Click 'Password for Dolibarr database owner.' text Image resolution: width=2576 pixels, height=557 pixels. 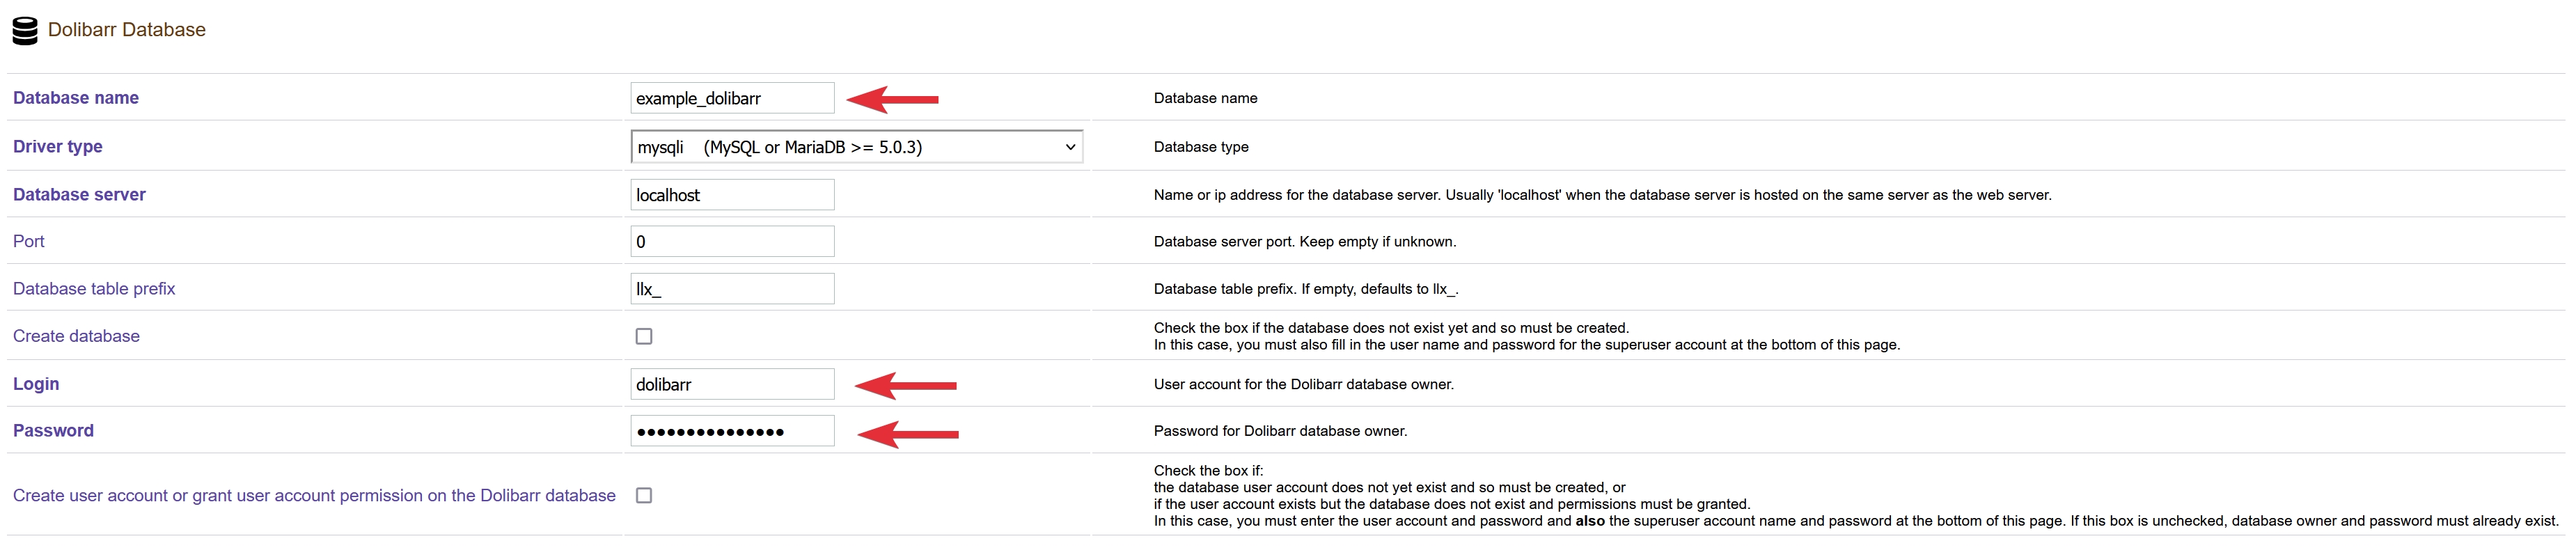tap(1281, 431)
